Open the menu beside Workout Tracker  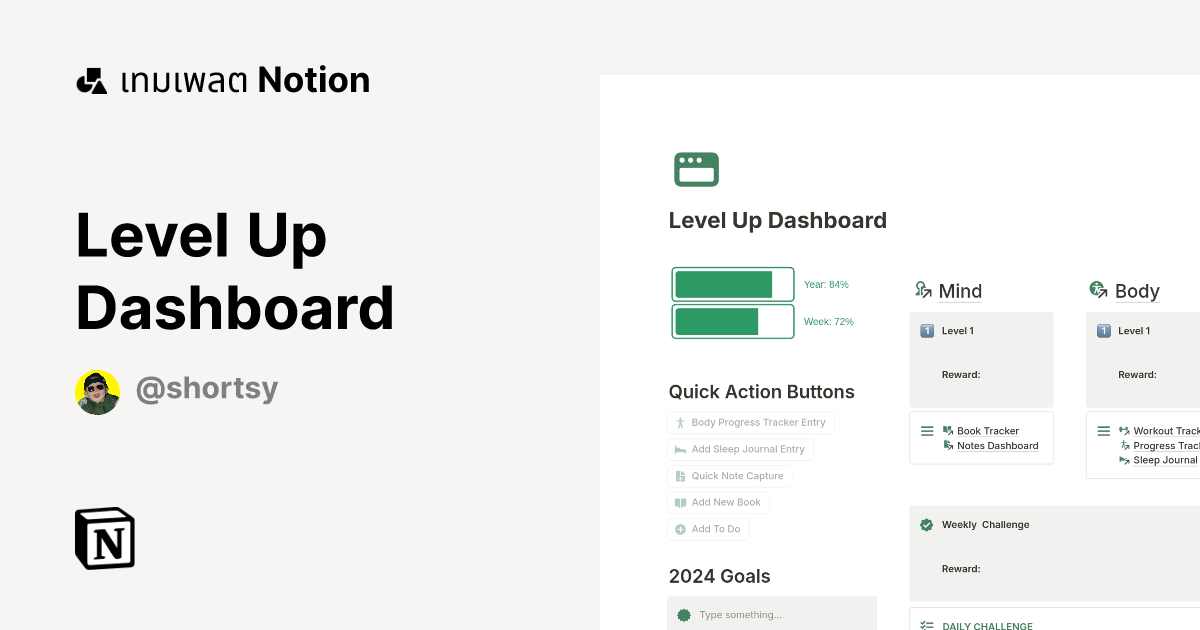tap(1103, 430)
